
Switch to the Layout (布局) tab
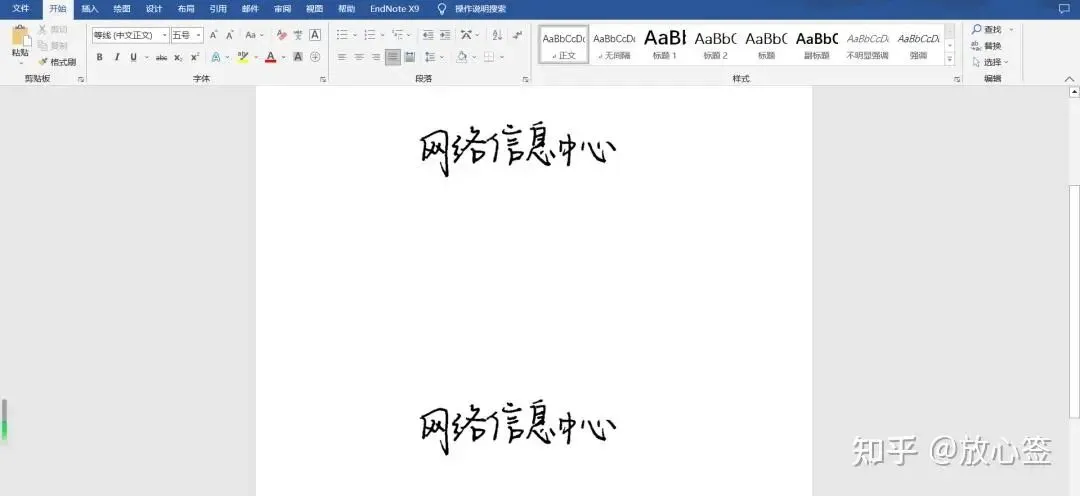click(x=186, y=9)
